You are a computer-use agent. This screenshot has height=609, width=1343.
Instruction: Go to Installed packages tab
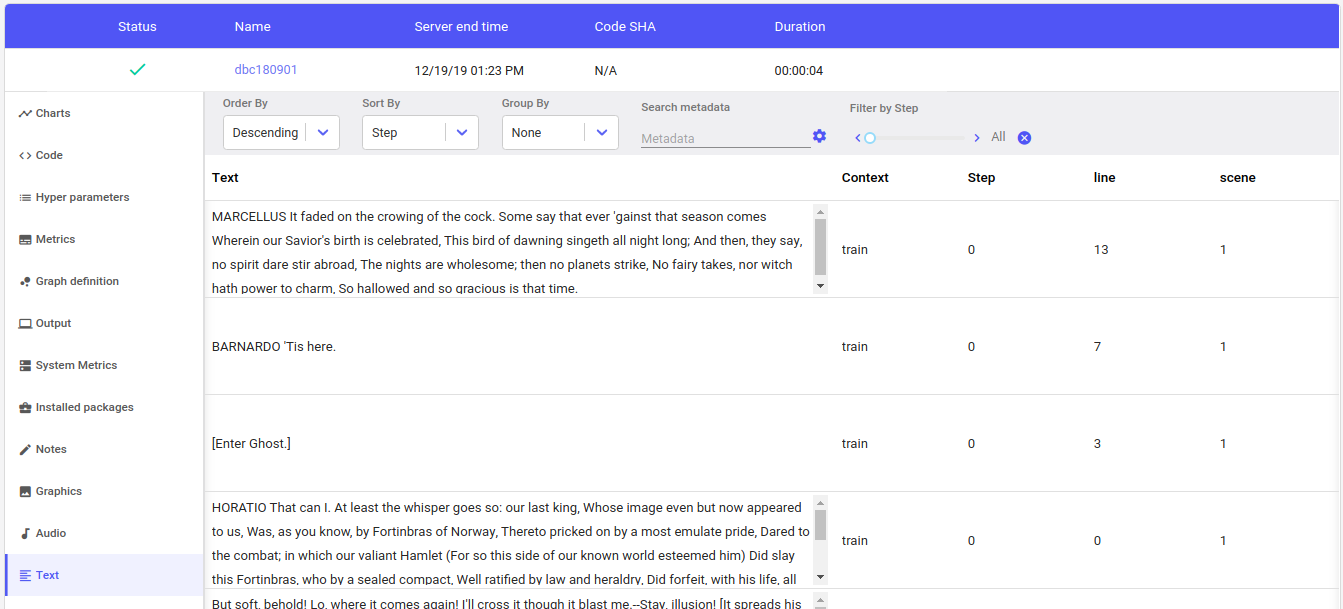(104, 407)
